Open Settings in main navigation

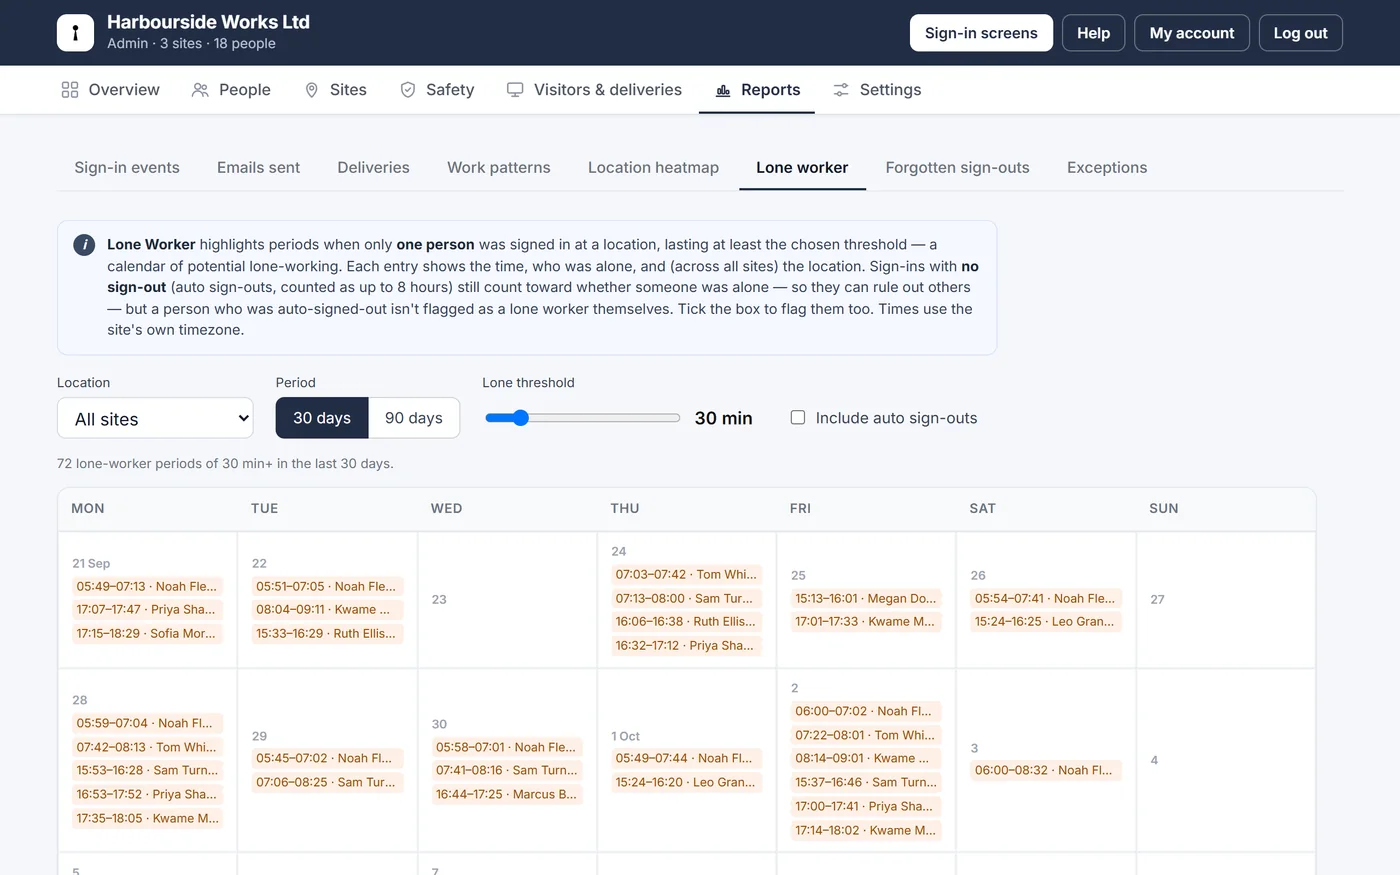click(x=877, y=90)
